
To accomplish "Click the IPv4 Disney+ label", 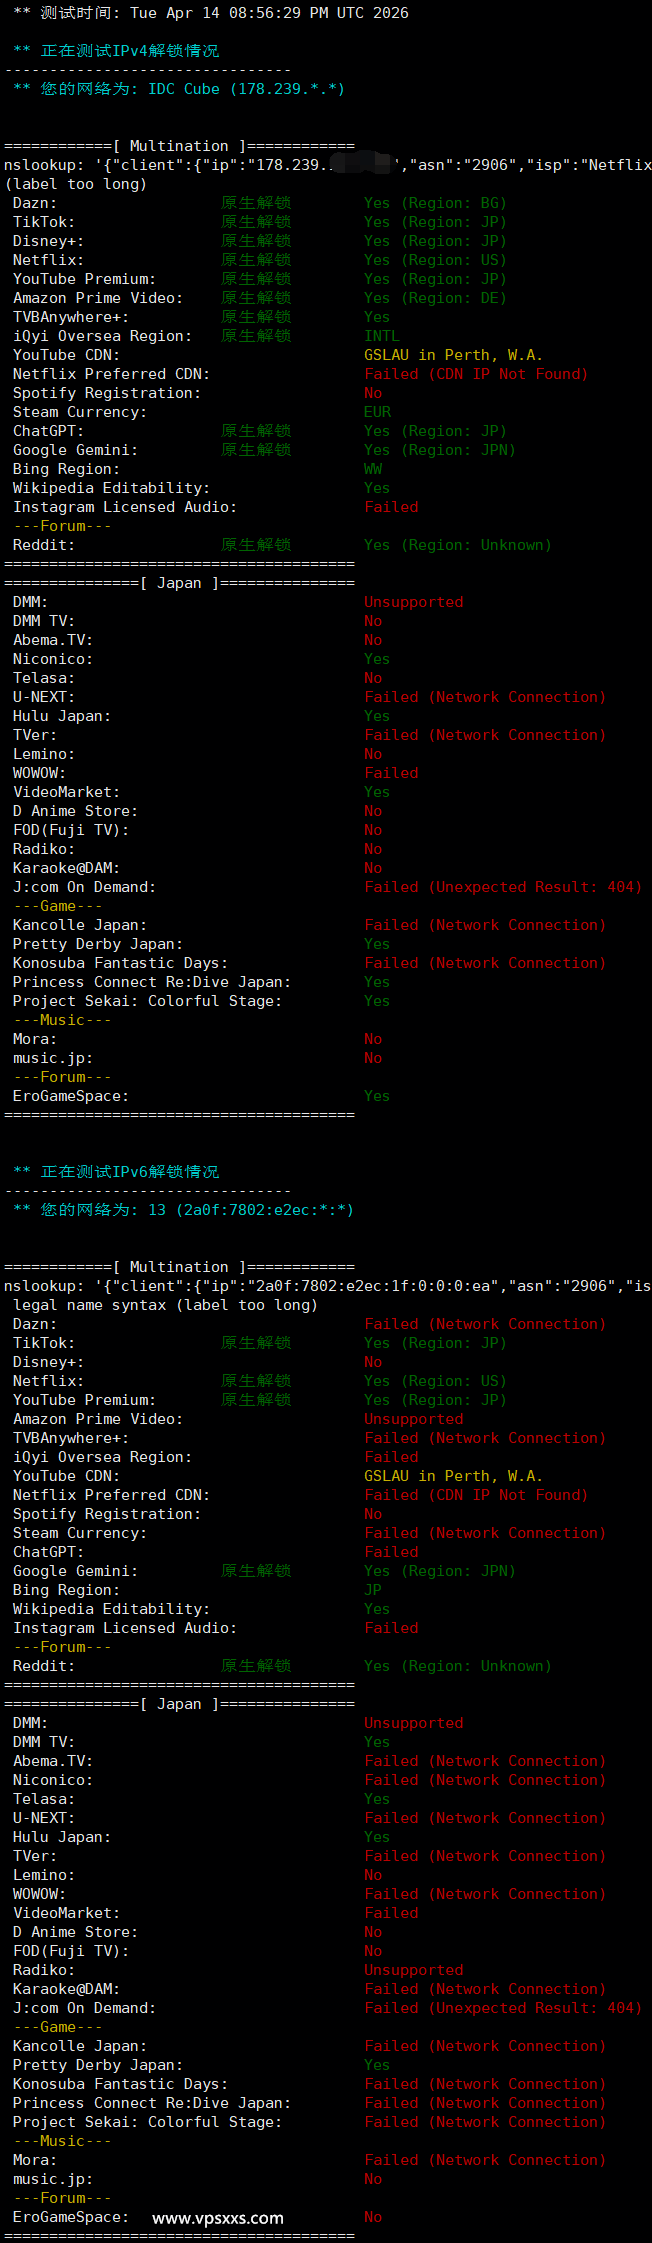I will [x=48, y=241].
